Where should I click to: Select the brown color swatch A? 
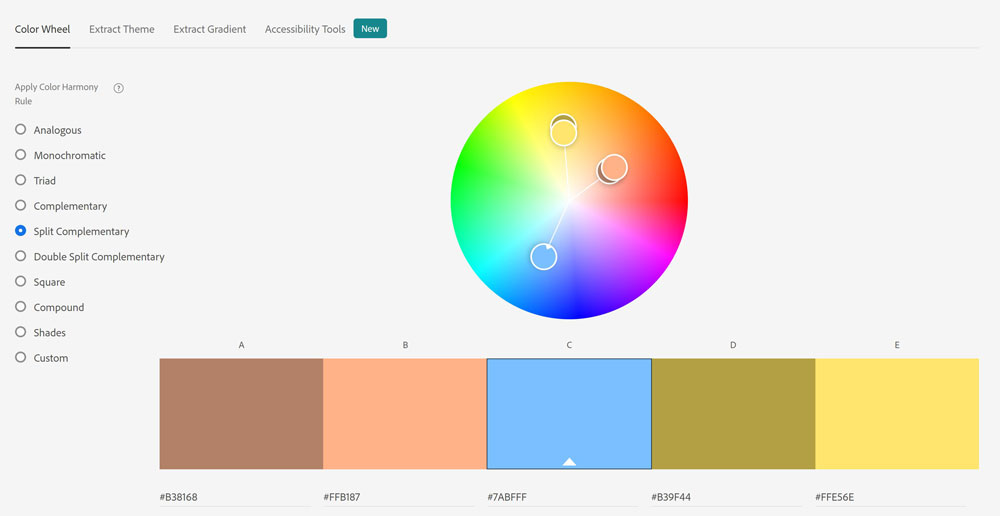tap(241, 413)
